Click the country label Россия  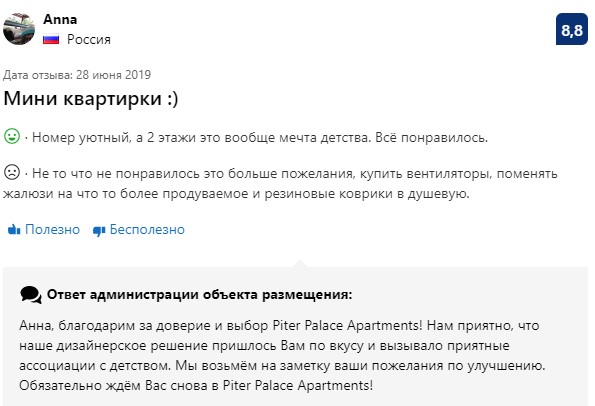pyautogui.click(x=89, y=39)
